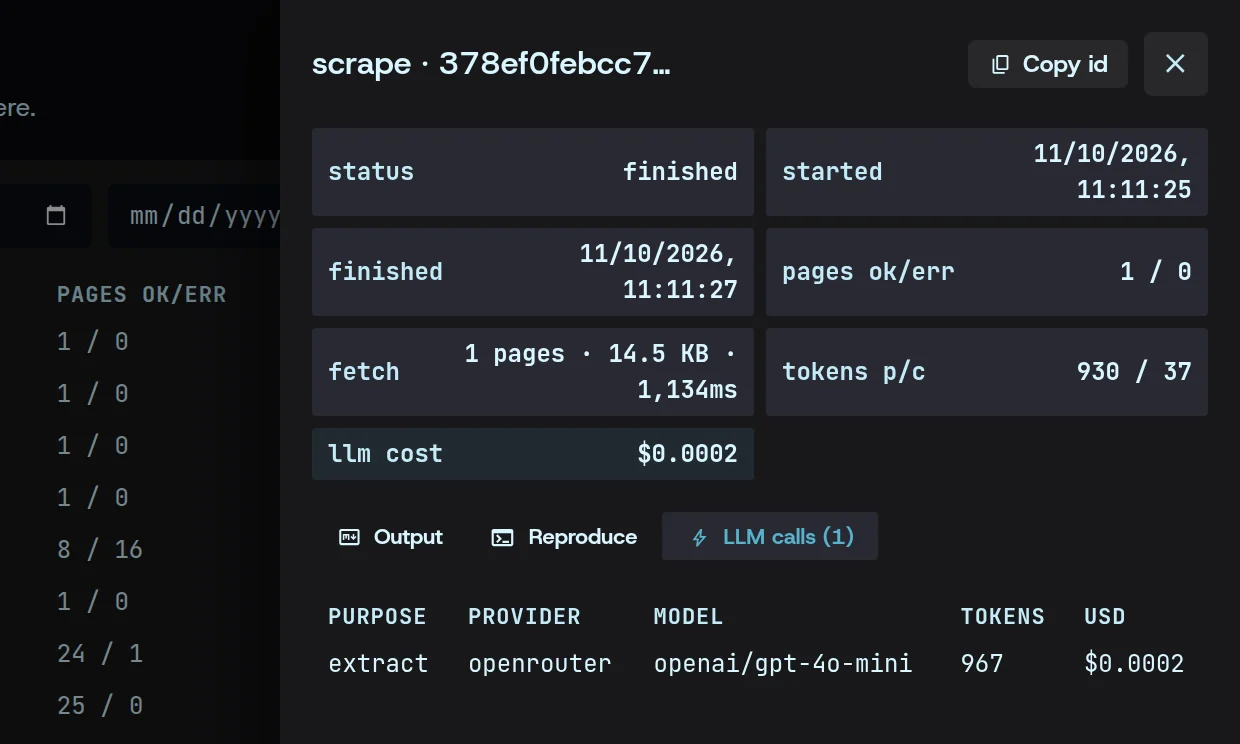Screen dimensions: 1240x744
Task: Click the PROVIDER column header
Action: click(x=524, y=616)
